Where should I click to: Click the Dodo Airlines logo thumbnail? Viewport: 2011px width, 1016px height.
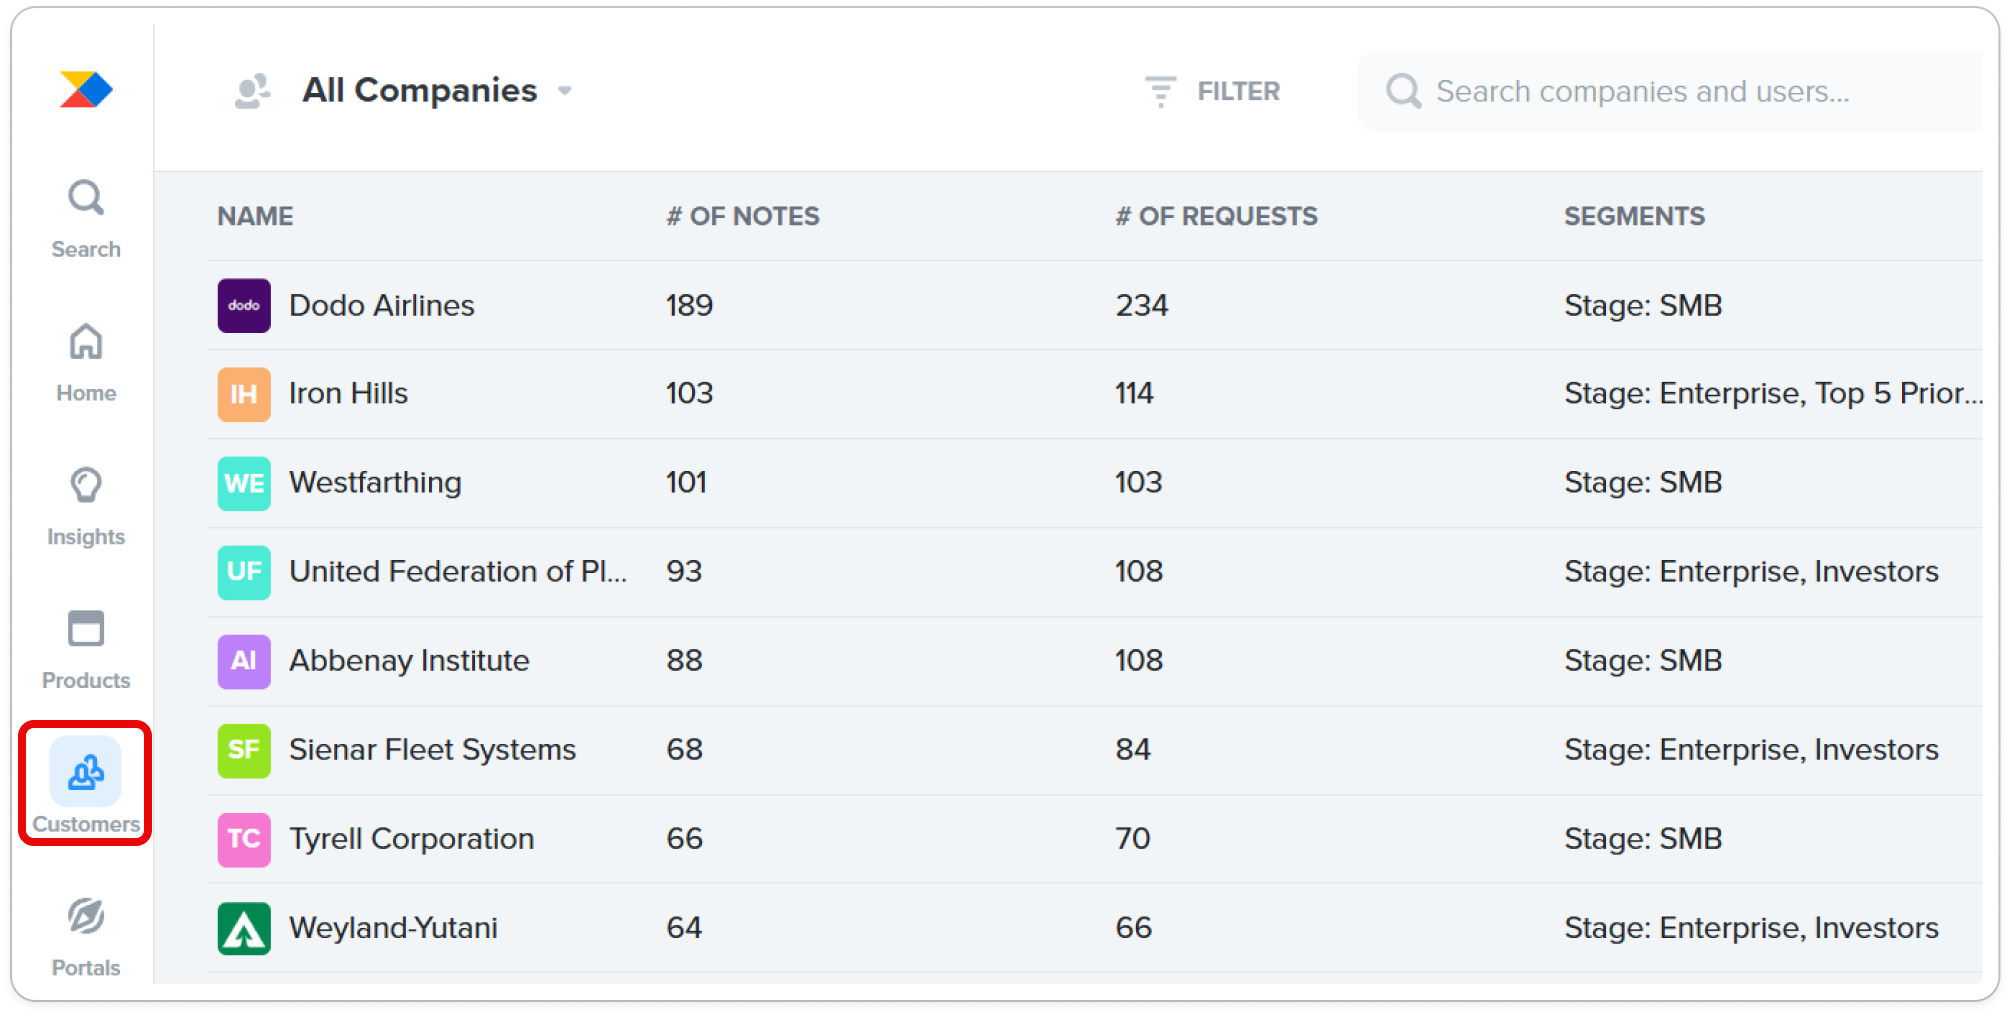click(244, 305)
